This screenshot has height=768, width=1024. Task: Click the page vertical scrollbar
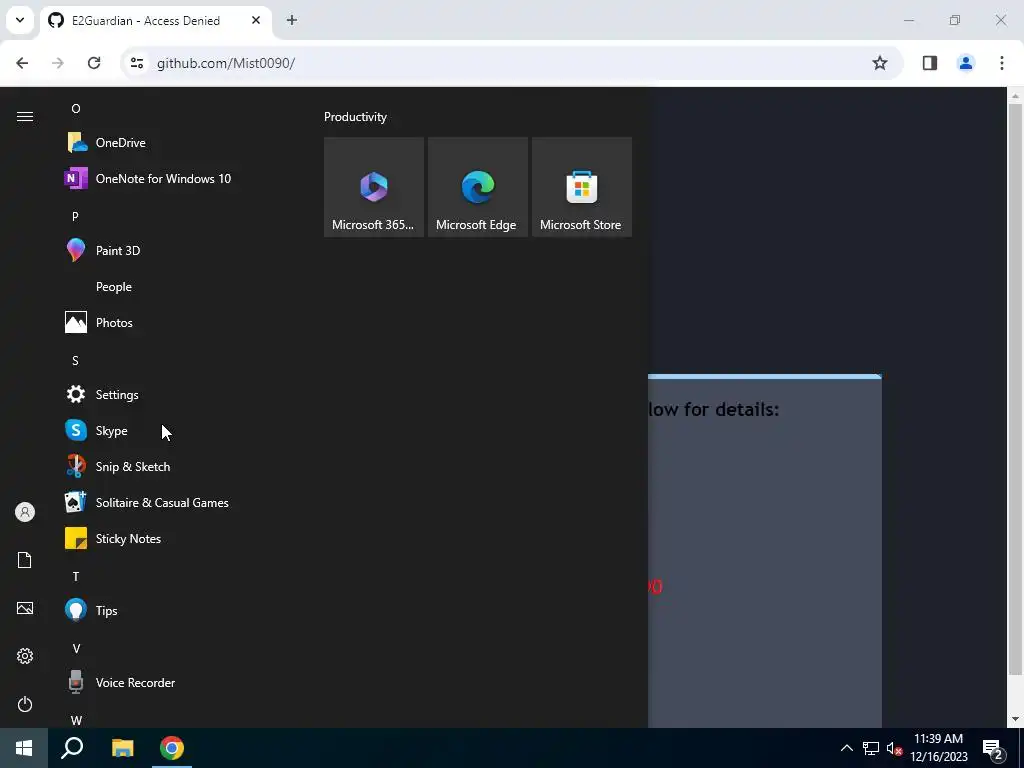coord(1015,389)
